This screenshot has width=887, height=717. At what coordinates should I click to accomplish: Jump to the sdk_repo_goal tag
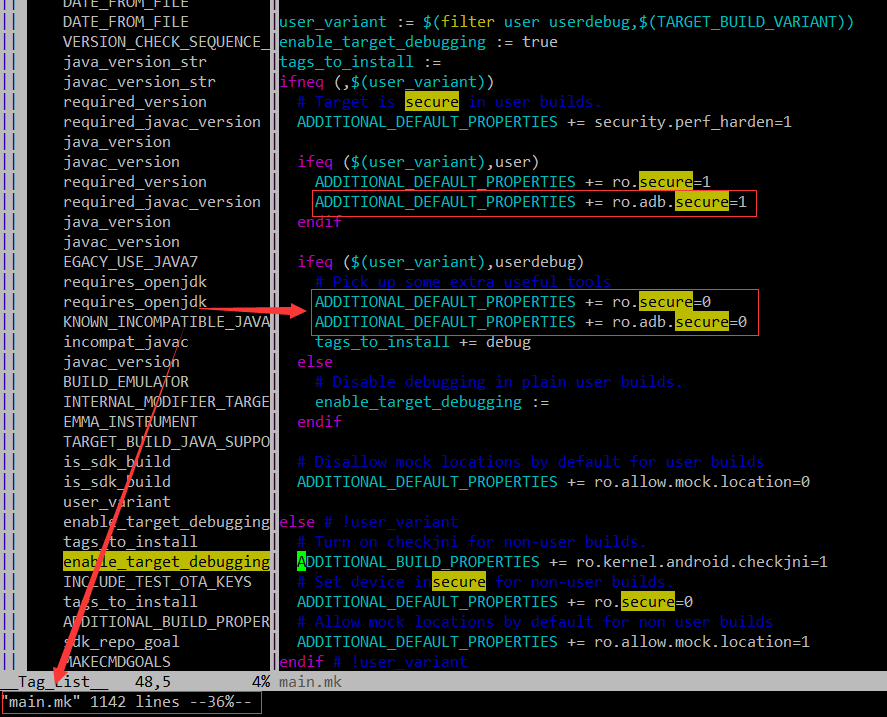click(x=122, y=641)
